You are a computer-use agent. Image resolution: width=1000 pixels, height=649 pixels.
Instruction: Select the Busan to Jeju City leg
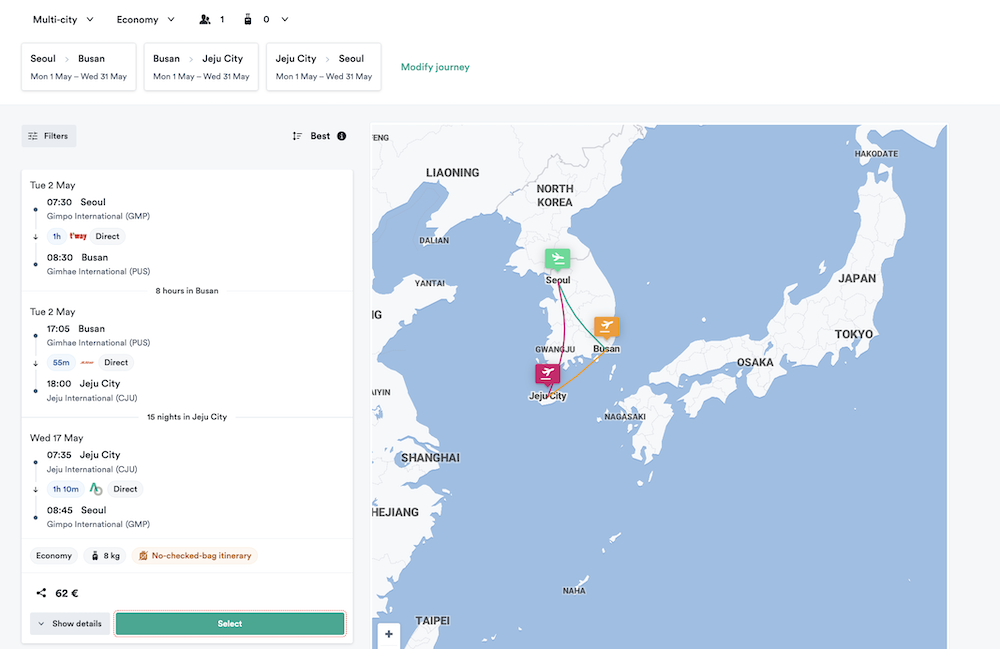click(201, 67)
